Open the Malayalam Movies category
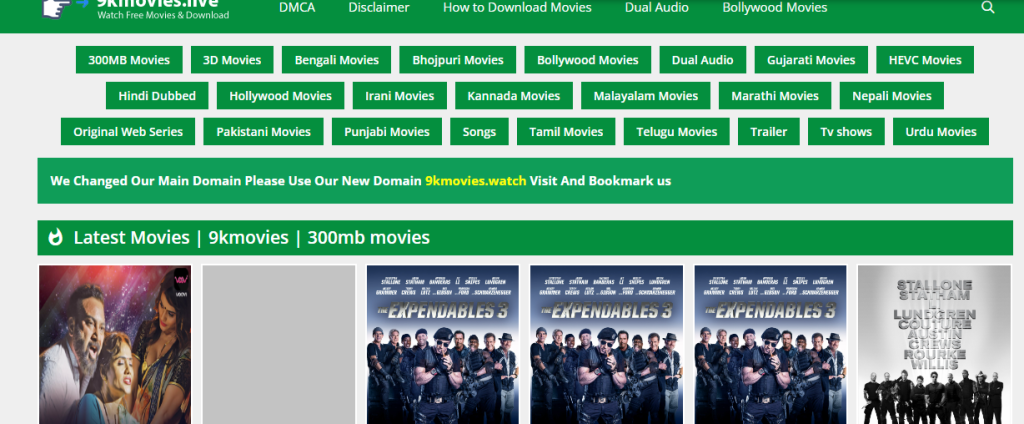The image size is (1024, 424). (x=646, y=95)
